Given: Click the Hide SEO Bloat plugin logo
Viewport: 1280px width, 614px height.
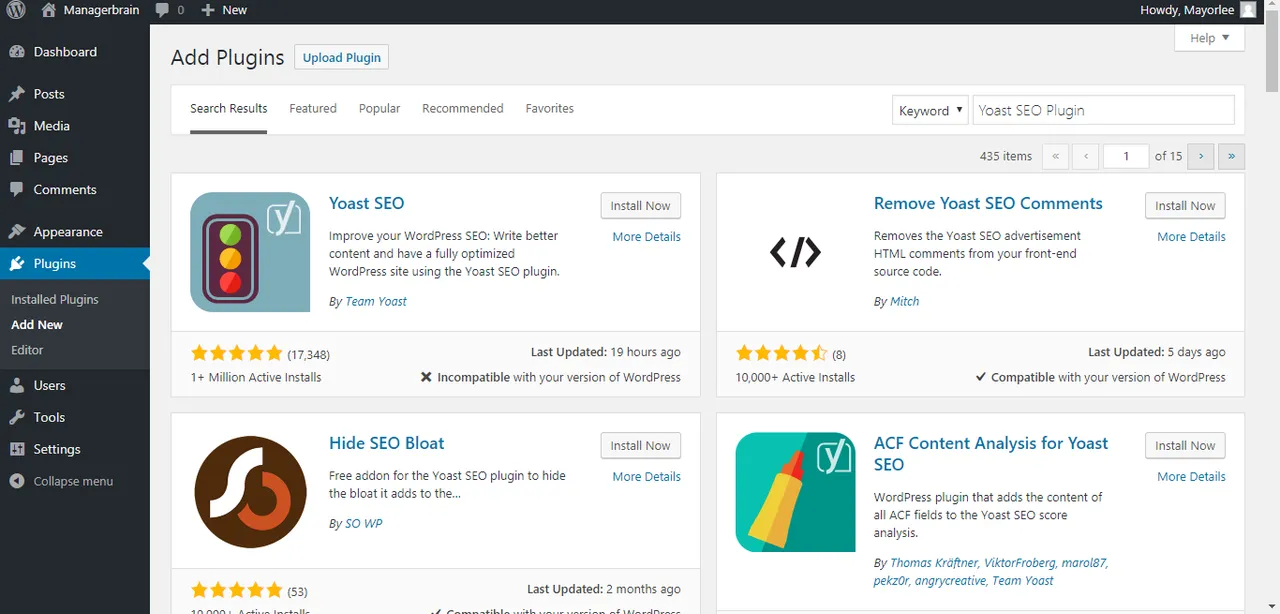Looking at the screenshot, I should tap(250, 492).
